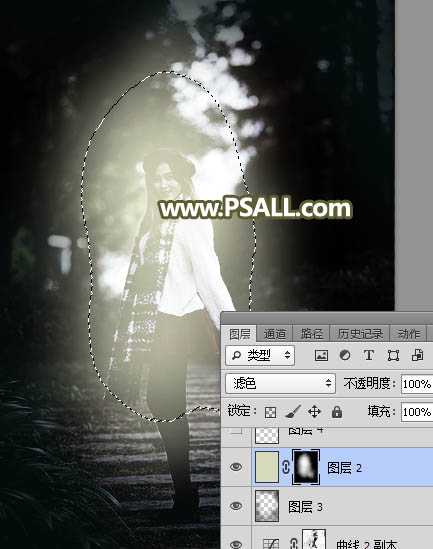Select the shape layer filter icon

coord(393,355)
